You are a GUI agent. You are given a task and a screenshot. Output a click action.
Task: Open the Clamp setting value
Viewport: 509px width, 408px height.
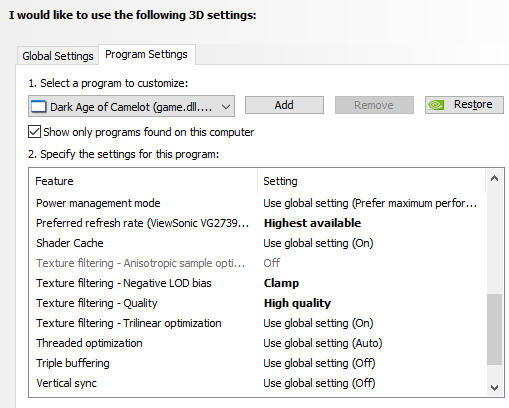281,283
